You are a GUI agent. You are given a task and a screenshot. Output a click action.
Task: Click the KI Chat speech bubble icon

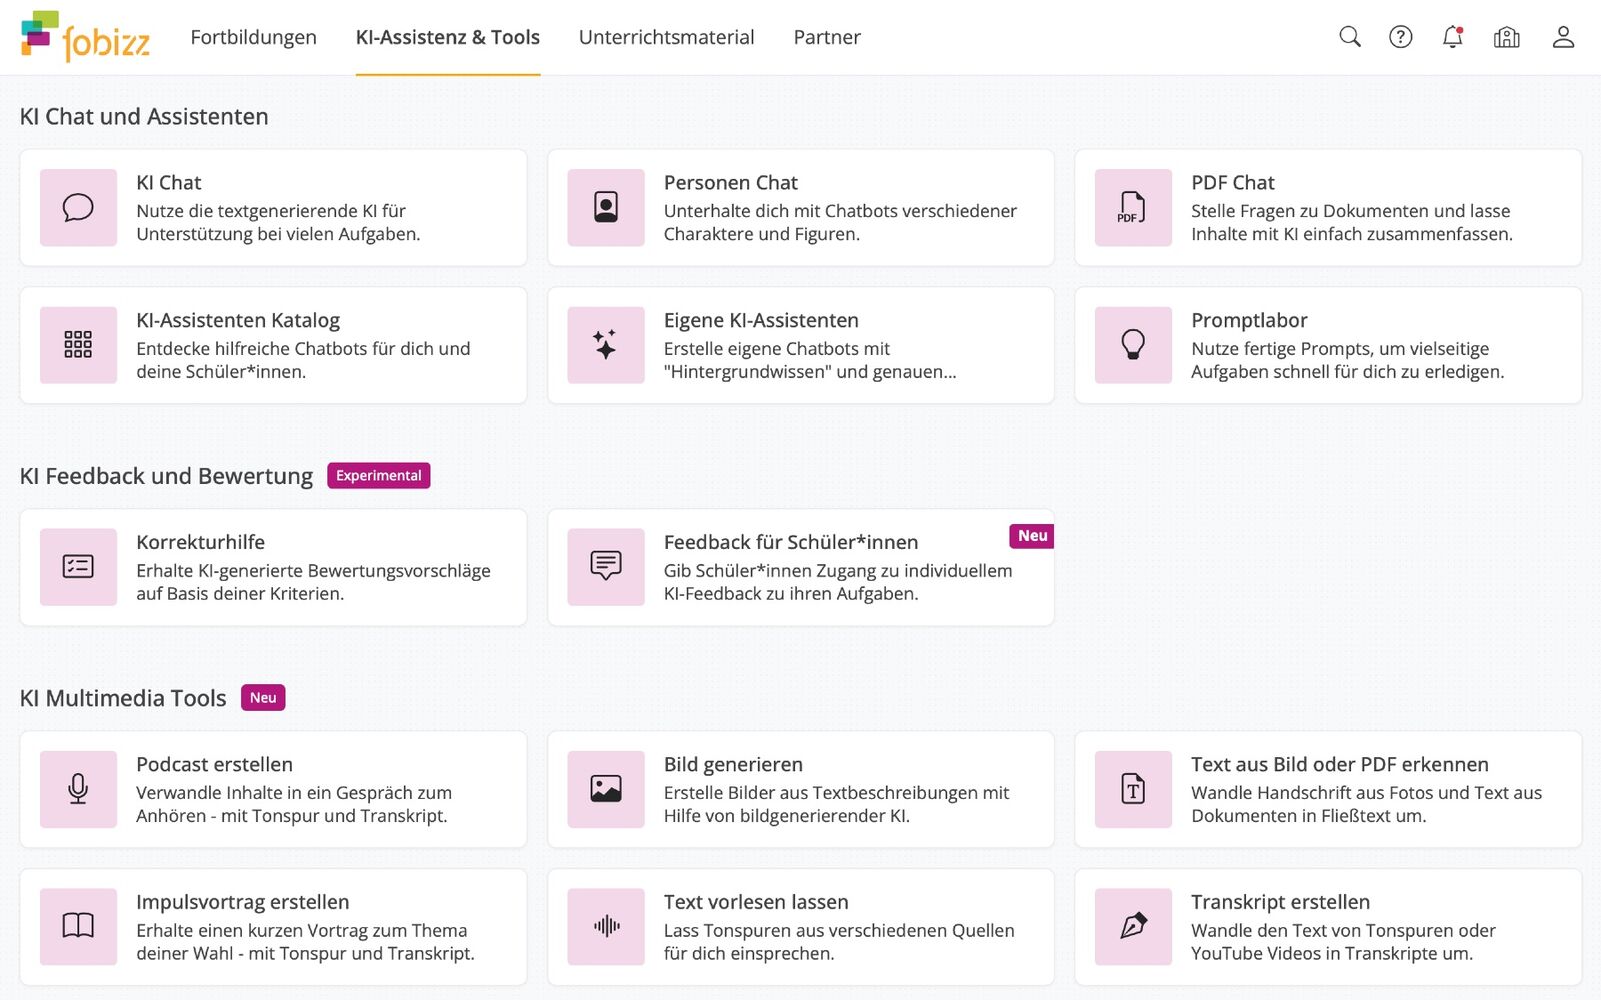coord(78,207)
